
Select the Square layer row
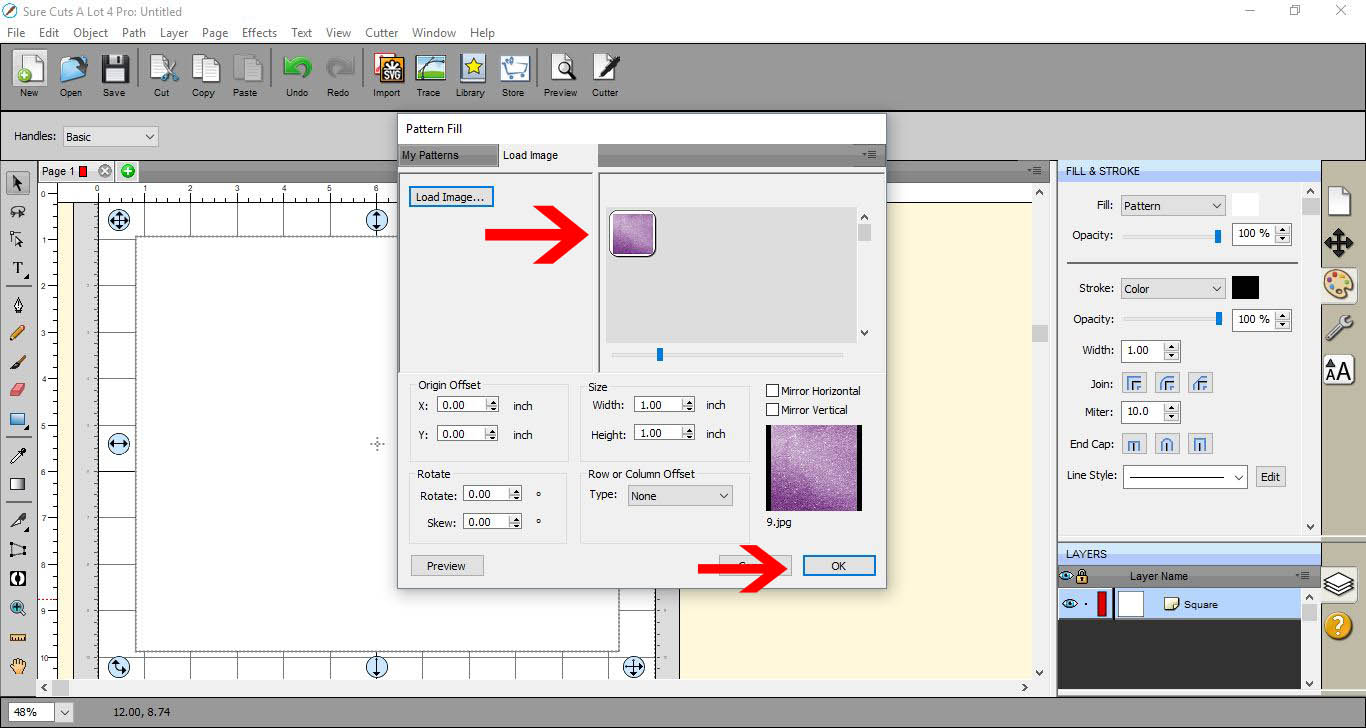tap(1180, 604)
